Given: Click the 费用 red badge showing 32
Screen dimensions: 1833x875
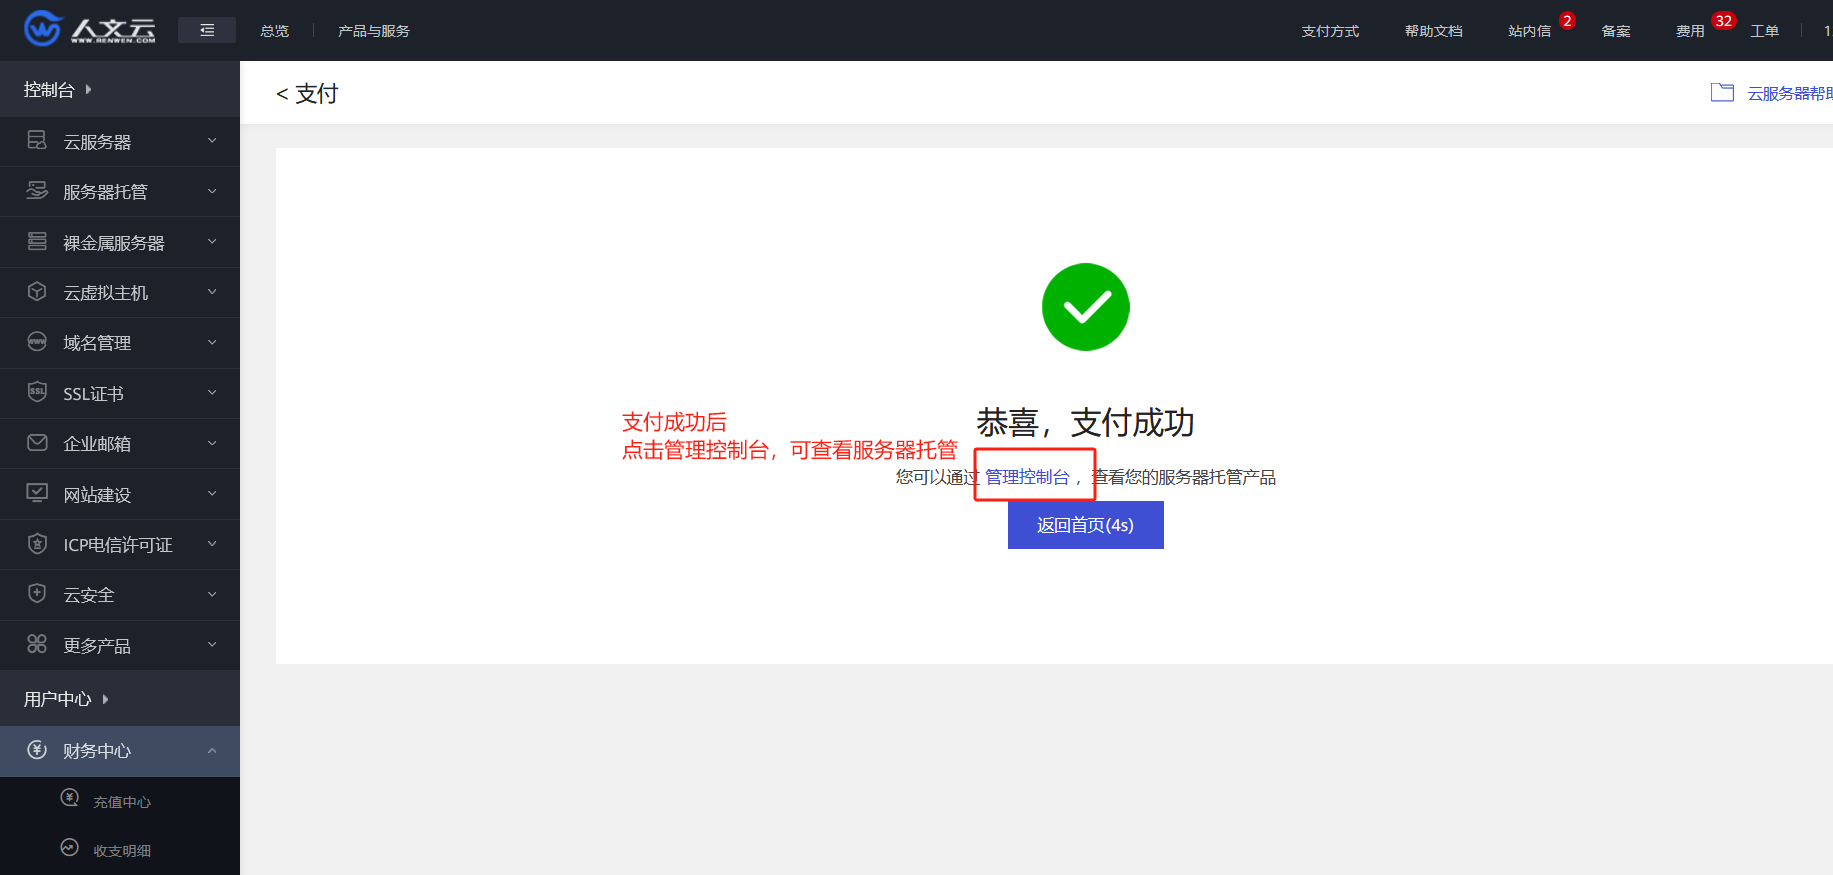Looking at the screenshot, I should tap(1723, 20).
